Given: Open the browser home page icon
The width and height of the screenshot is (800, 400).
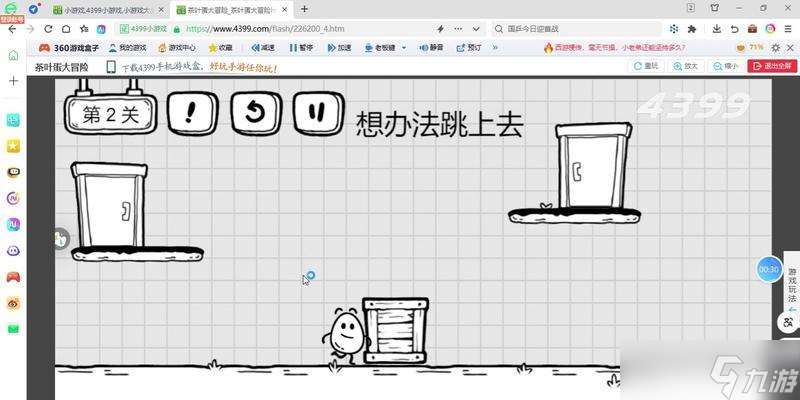Looking at the screenshot, I should tap(66, 29).
